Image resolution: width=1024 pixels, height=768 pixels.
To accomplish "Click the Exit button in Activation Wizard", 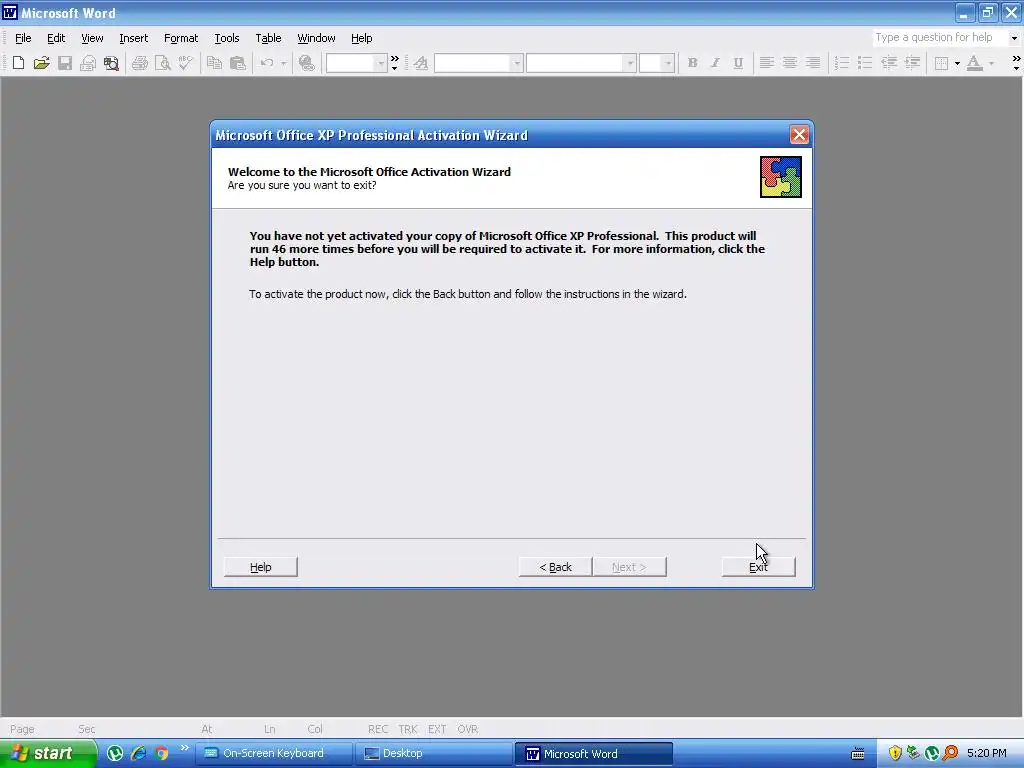I will pos(758,567).
